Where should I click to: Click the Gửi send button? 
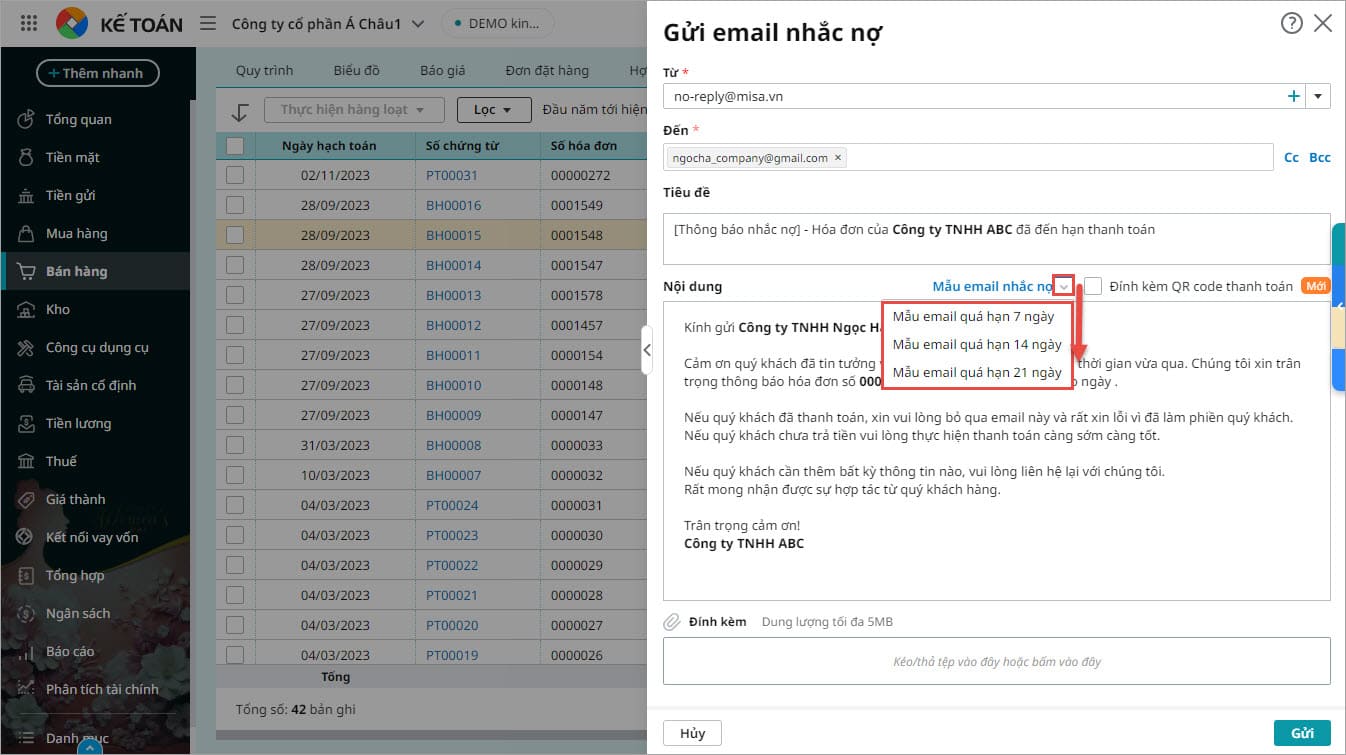pyautogui.click(x=1301, y=733)
